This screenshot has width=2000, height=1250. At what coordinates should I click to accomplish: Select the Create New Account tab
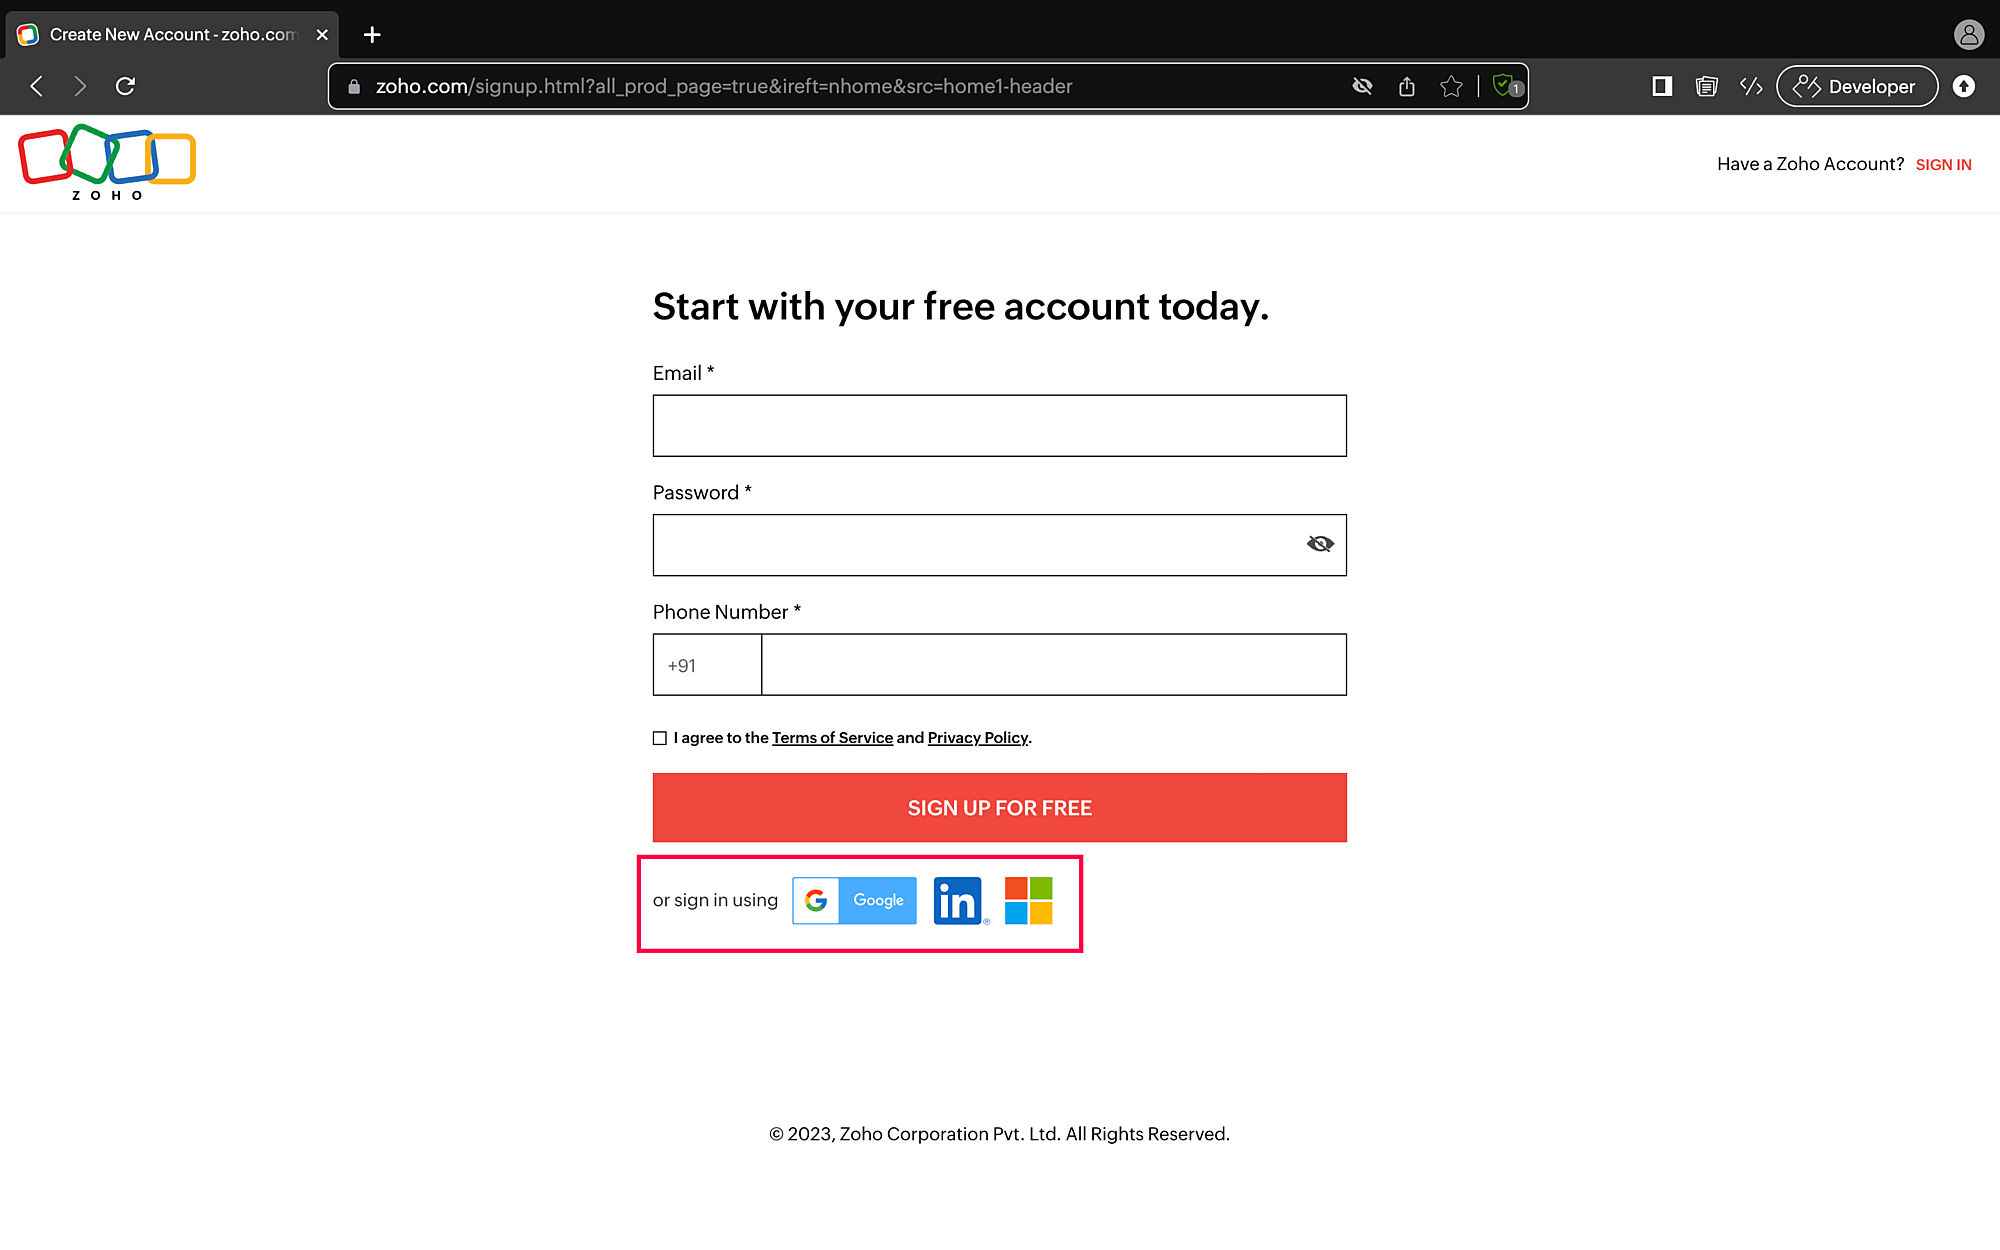pyautogui.click(x=172, y=34)
